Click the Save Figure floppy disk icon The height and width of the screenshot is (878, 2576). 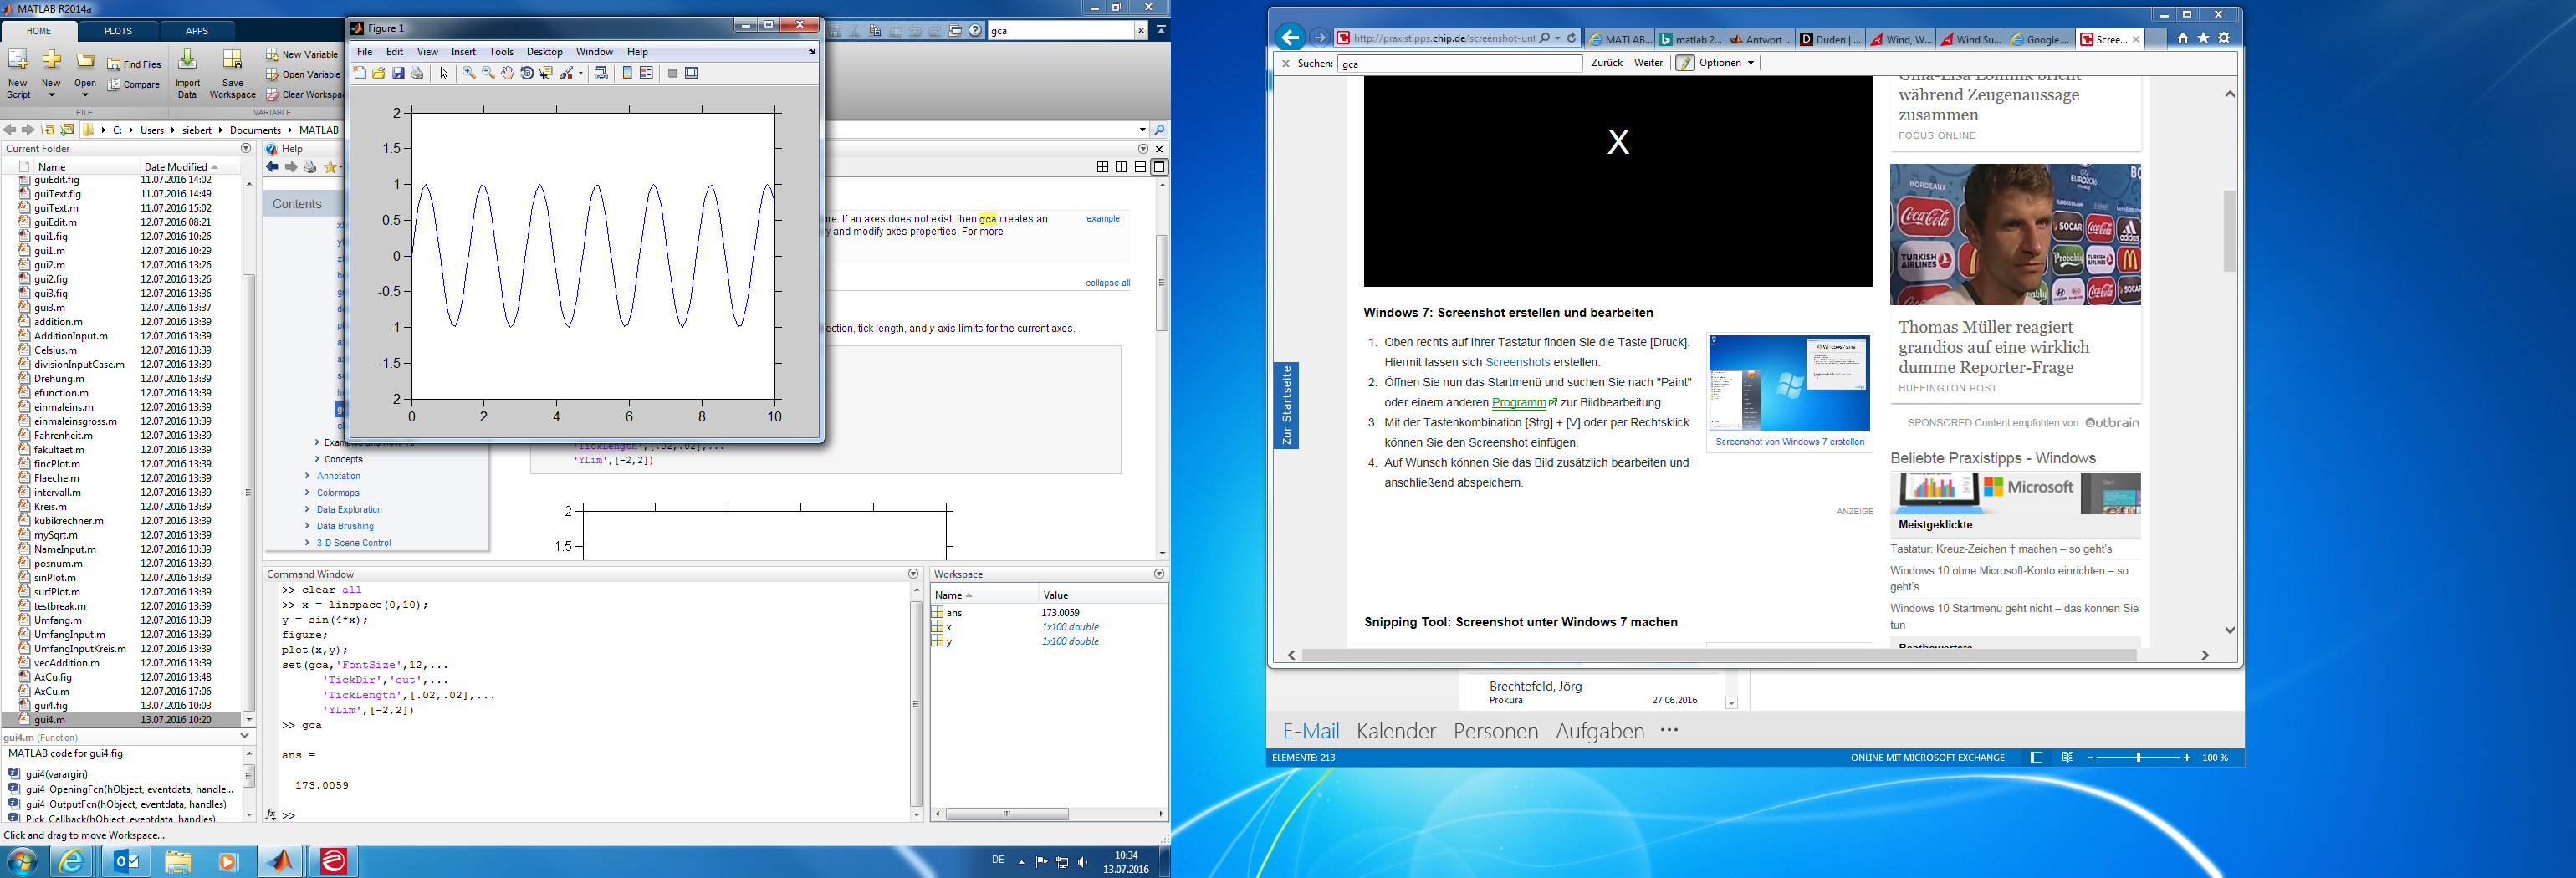coord(398,74)
